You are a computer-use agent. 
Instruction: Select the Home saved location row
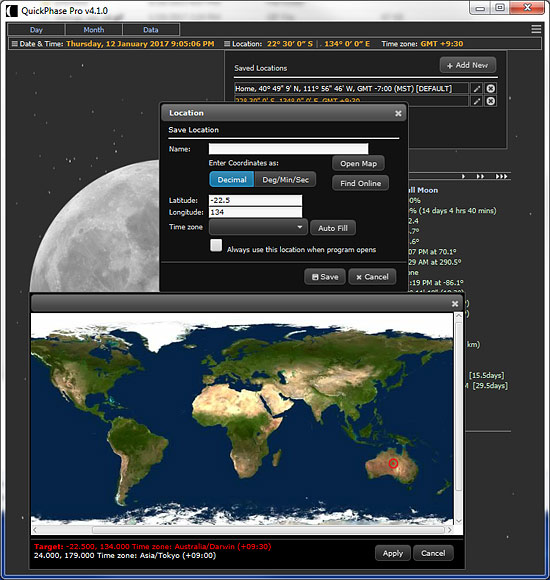[x=351, y=89]
